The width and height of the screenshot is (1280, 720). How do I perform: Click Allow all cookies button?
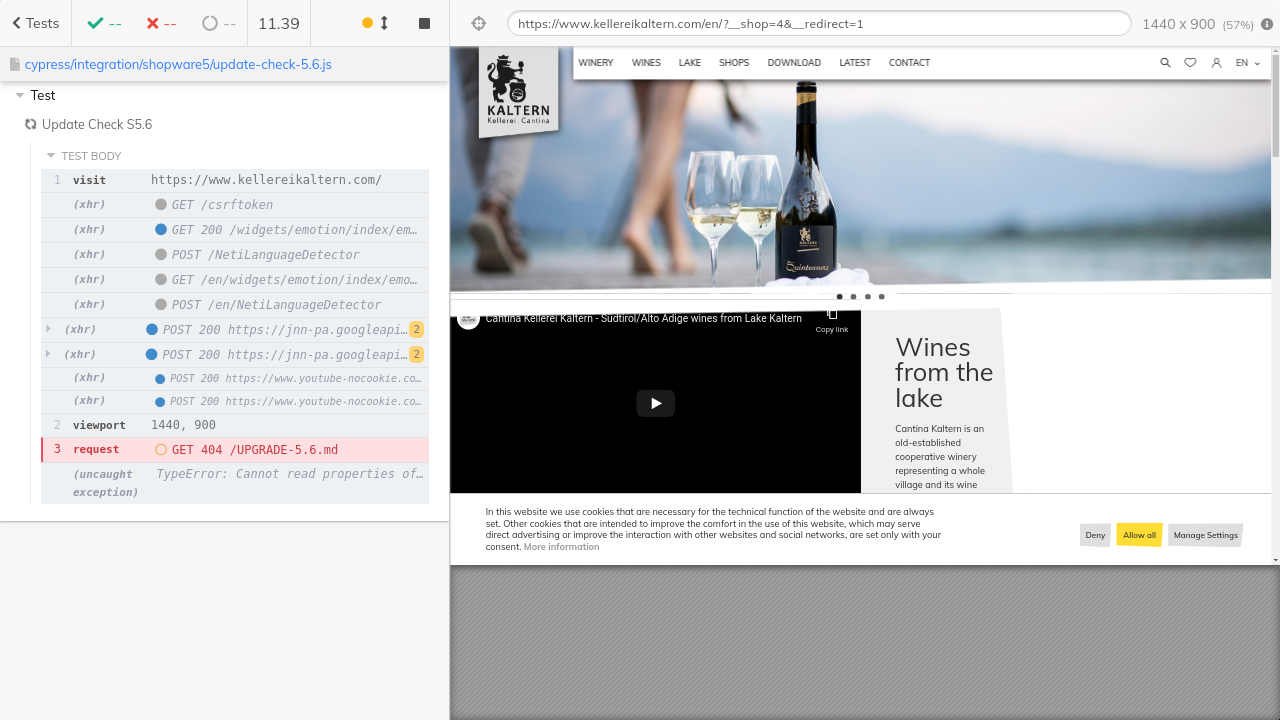coord(1139,535)
